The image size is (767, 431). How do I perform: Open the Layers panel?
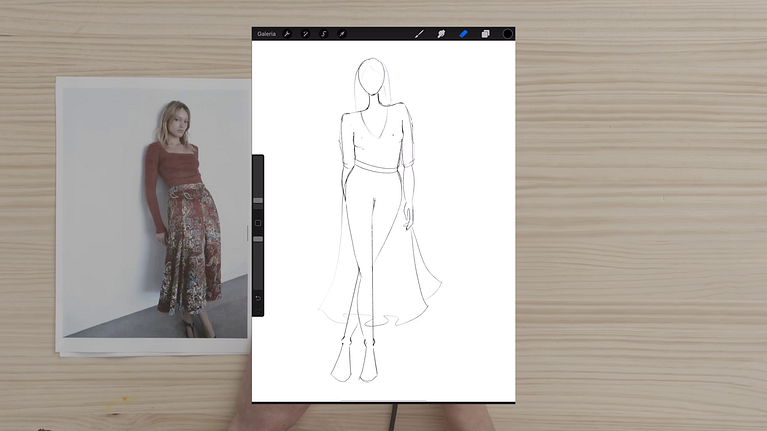(485, 34)
